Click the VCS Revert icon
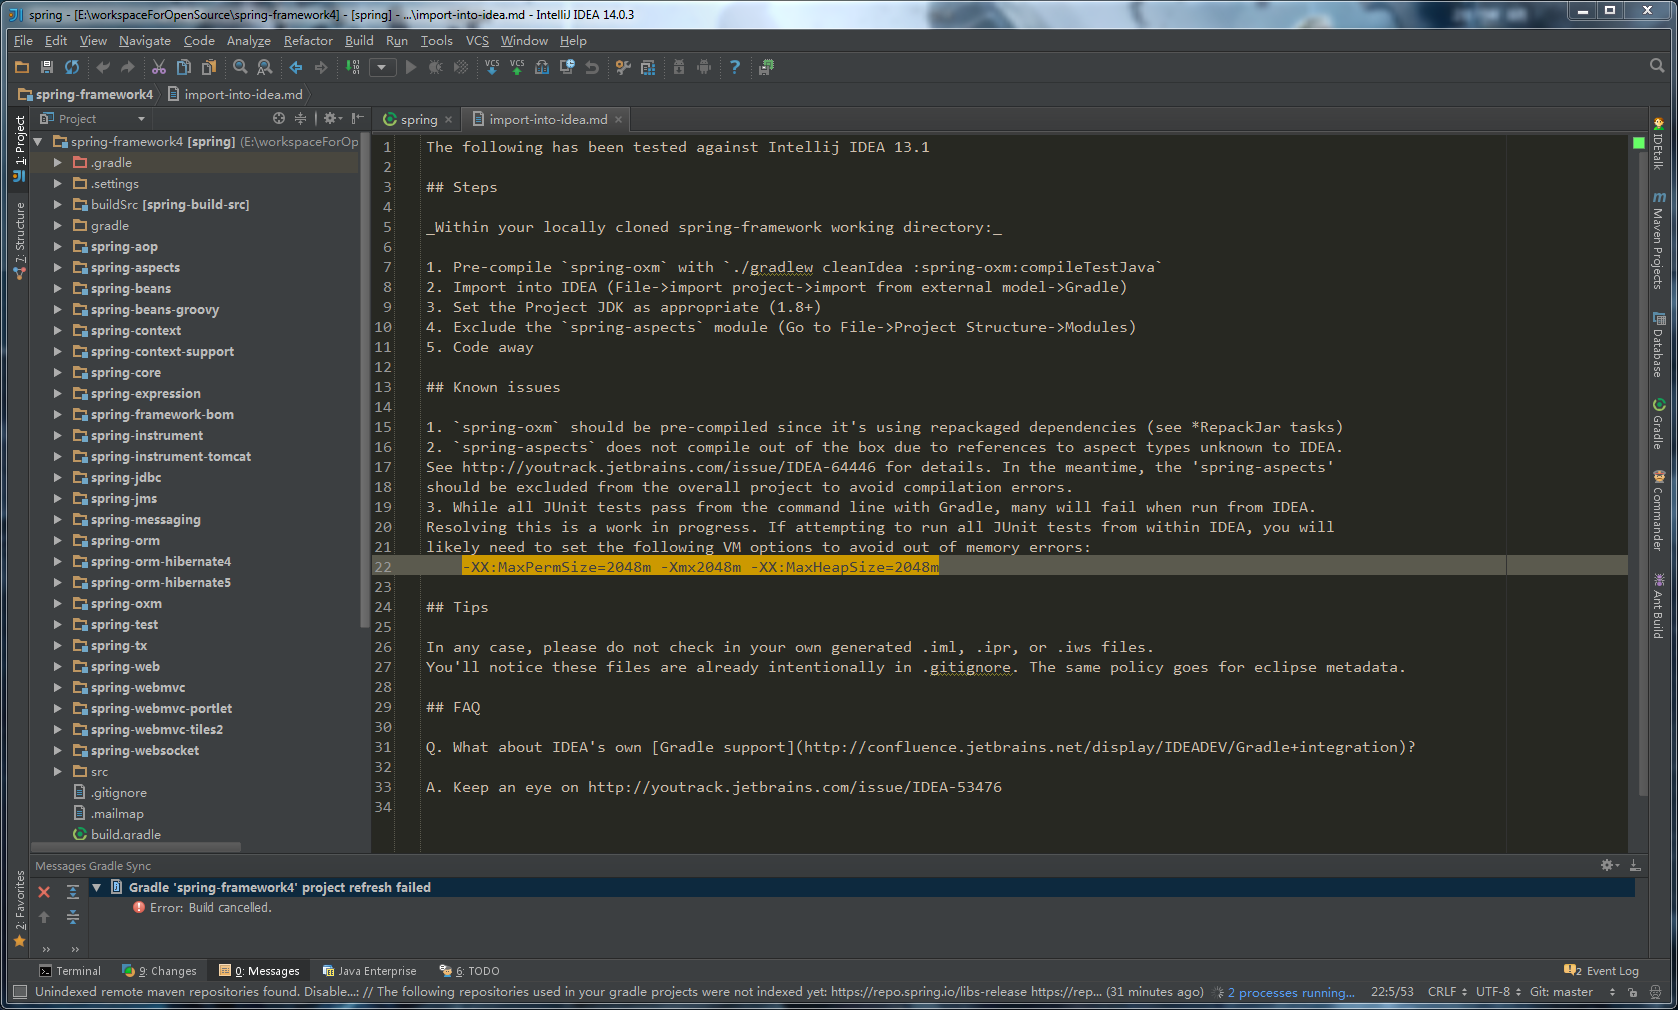The image size is (1678, 1010). coord(592,67)
